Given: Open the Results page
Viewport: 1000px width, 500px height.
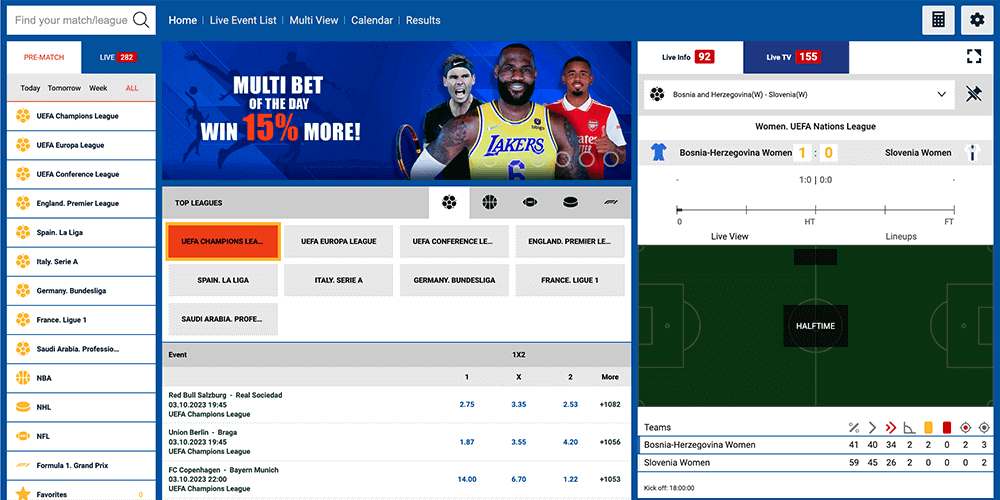Looking at the screenshot, I should coord(423,20).
